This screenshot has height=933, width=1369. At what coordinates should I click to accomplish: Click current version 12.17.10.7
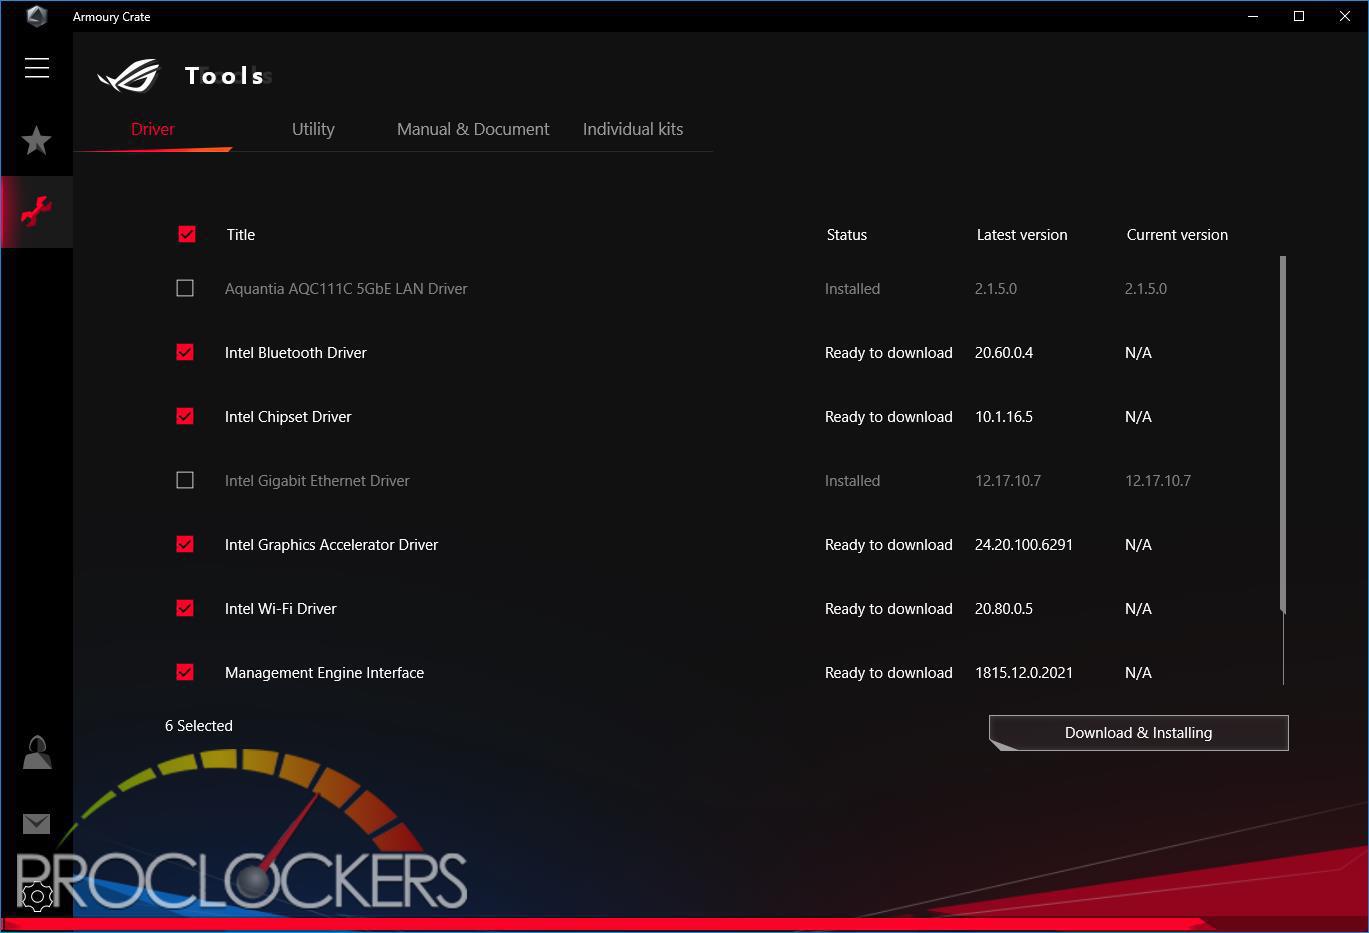[x=1158, y=481]
